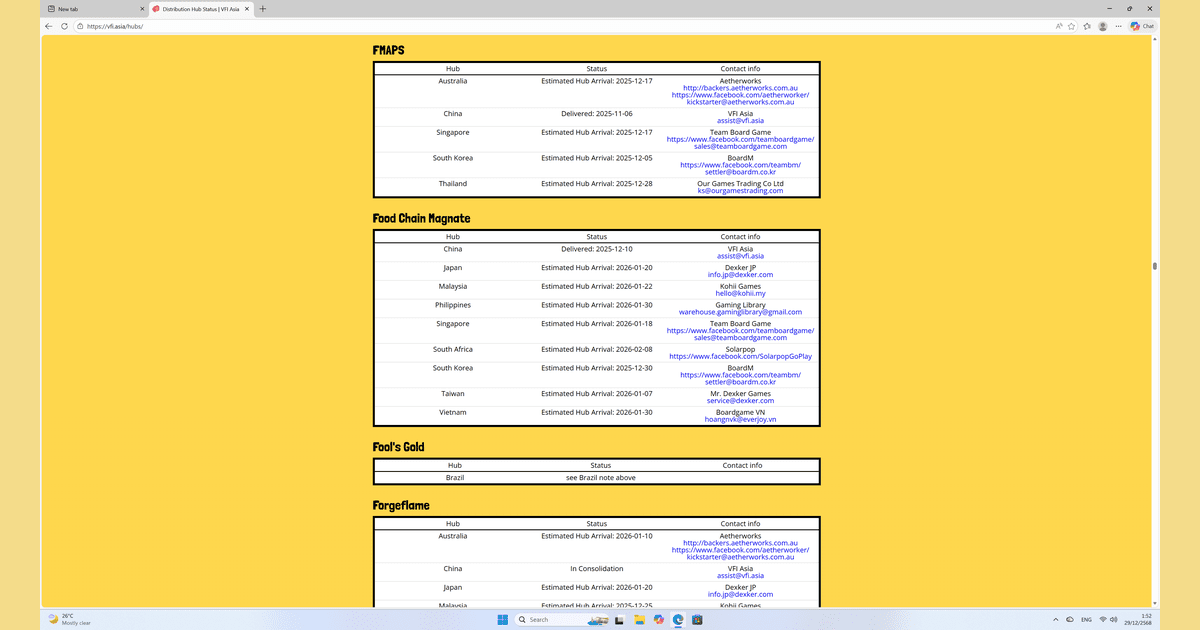Bookmark this page with the star icon
Screen dimensions: 1200x630
tap(1071, 26)
